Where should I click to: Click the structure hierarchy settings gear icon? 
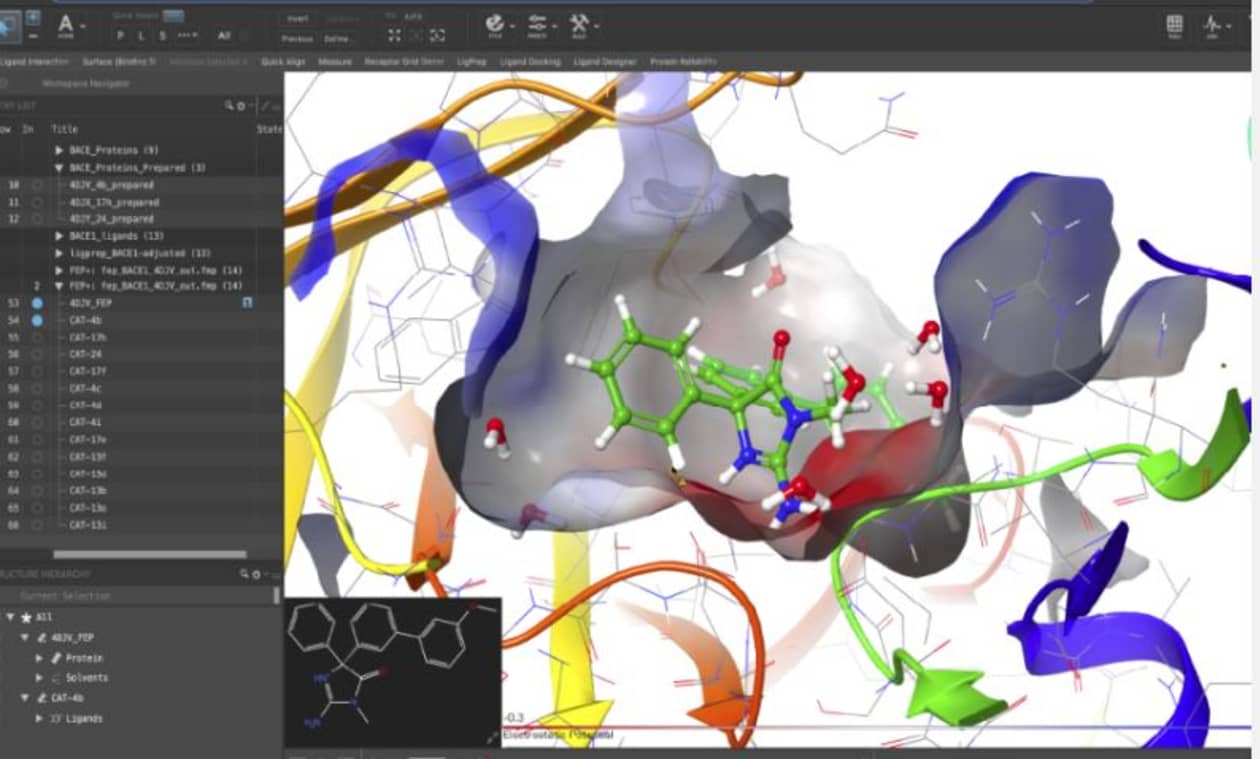255,574
